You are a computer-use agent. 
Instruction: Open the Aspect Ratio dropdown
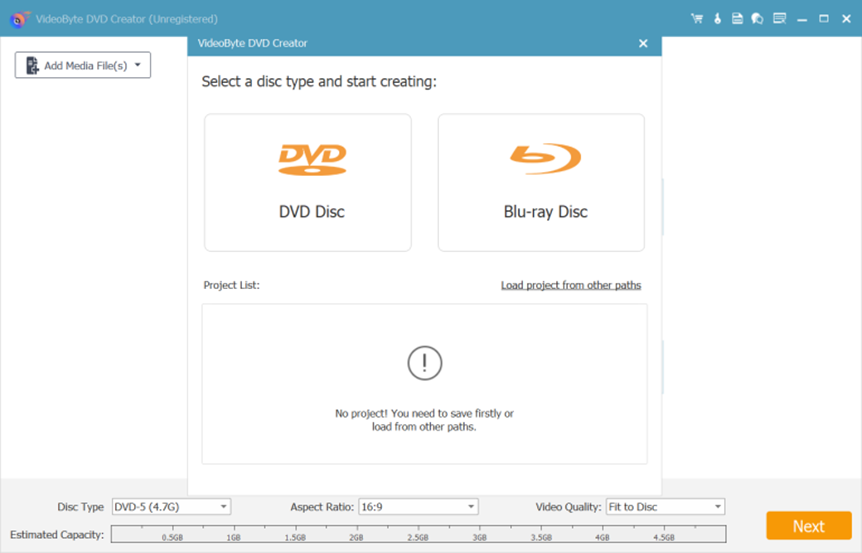pos(418,507)
